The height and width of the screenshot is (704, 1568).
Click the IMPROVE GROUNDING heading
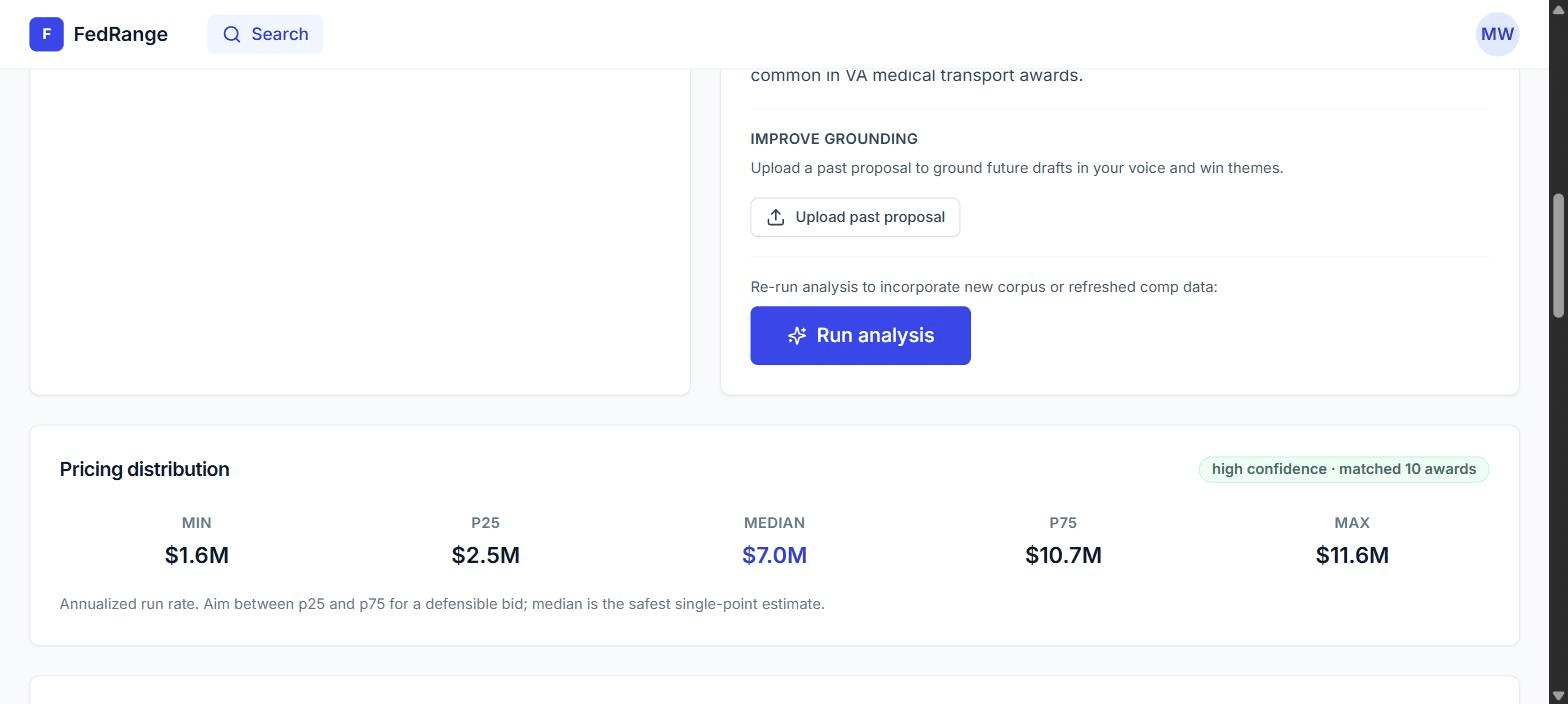pyautogui.click(x=834, y=139)
